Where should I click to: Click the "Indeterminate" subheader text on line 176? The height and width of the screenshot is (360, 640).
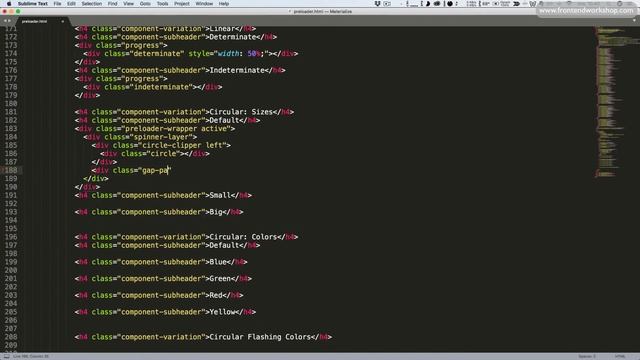[x=237, y=70]
